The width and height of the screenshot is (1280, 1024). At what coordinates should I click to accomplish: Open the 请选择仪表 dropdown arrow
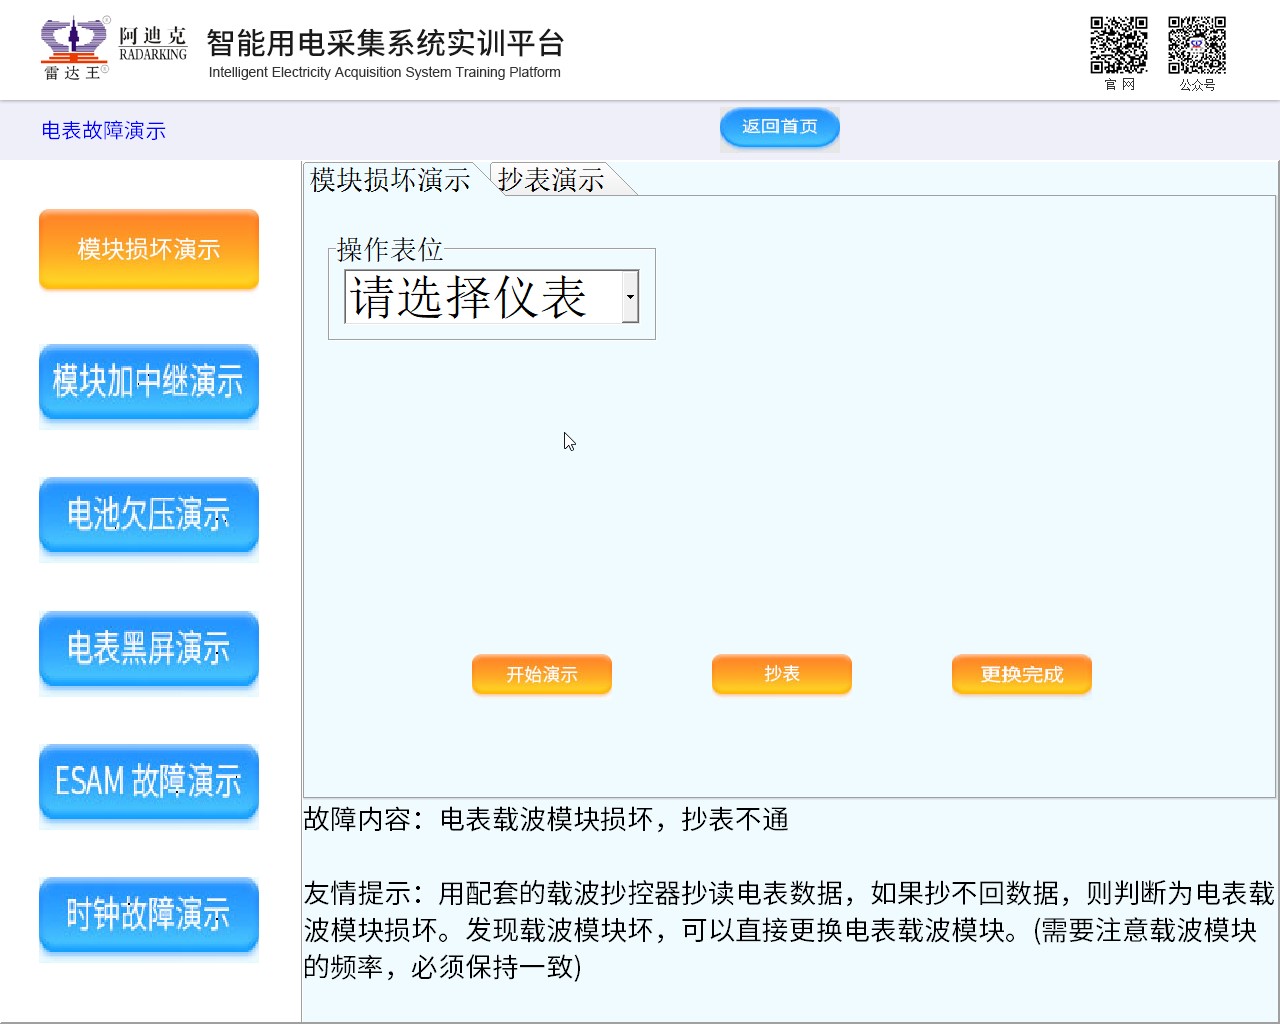pyautogui.click(x=630, y=297)
